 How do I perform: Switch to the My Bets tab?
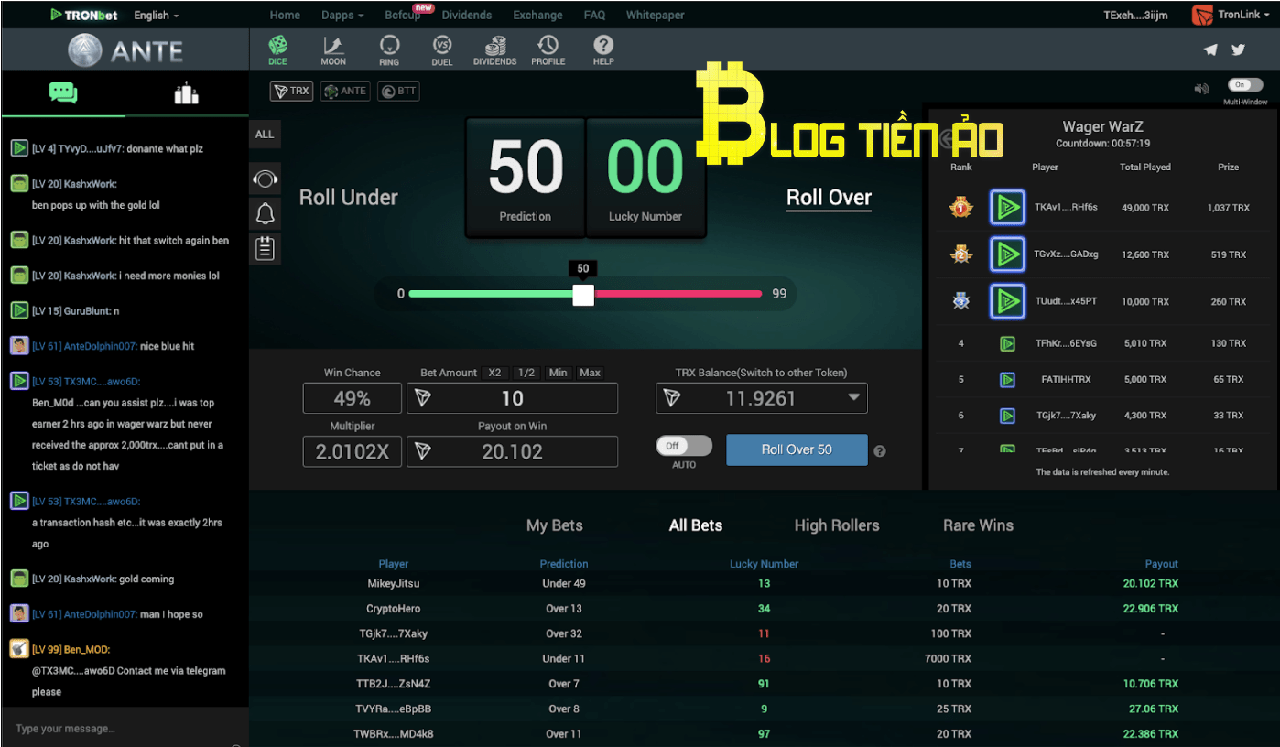pyautogui.click(x=554, y=525)
